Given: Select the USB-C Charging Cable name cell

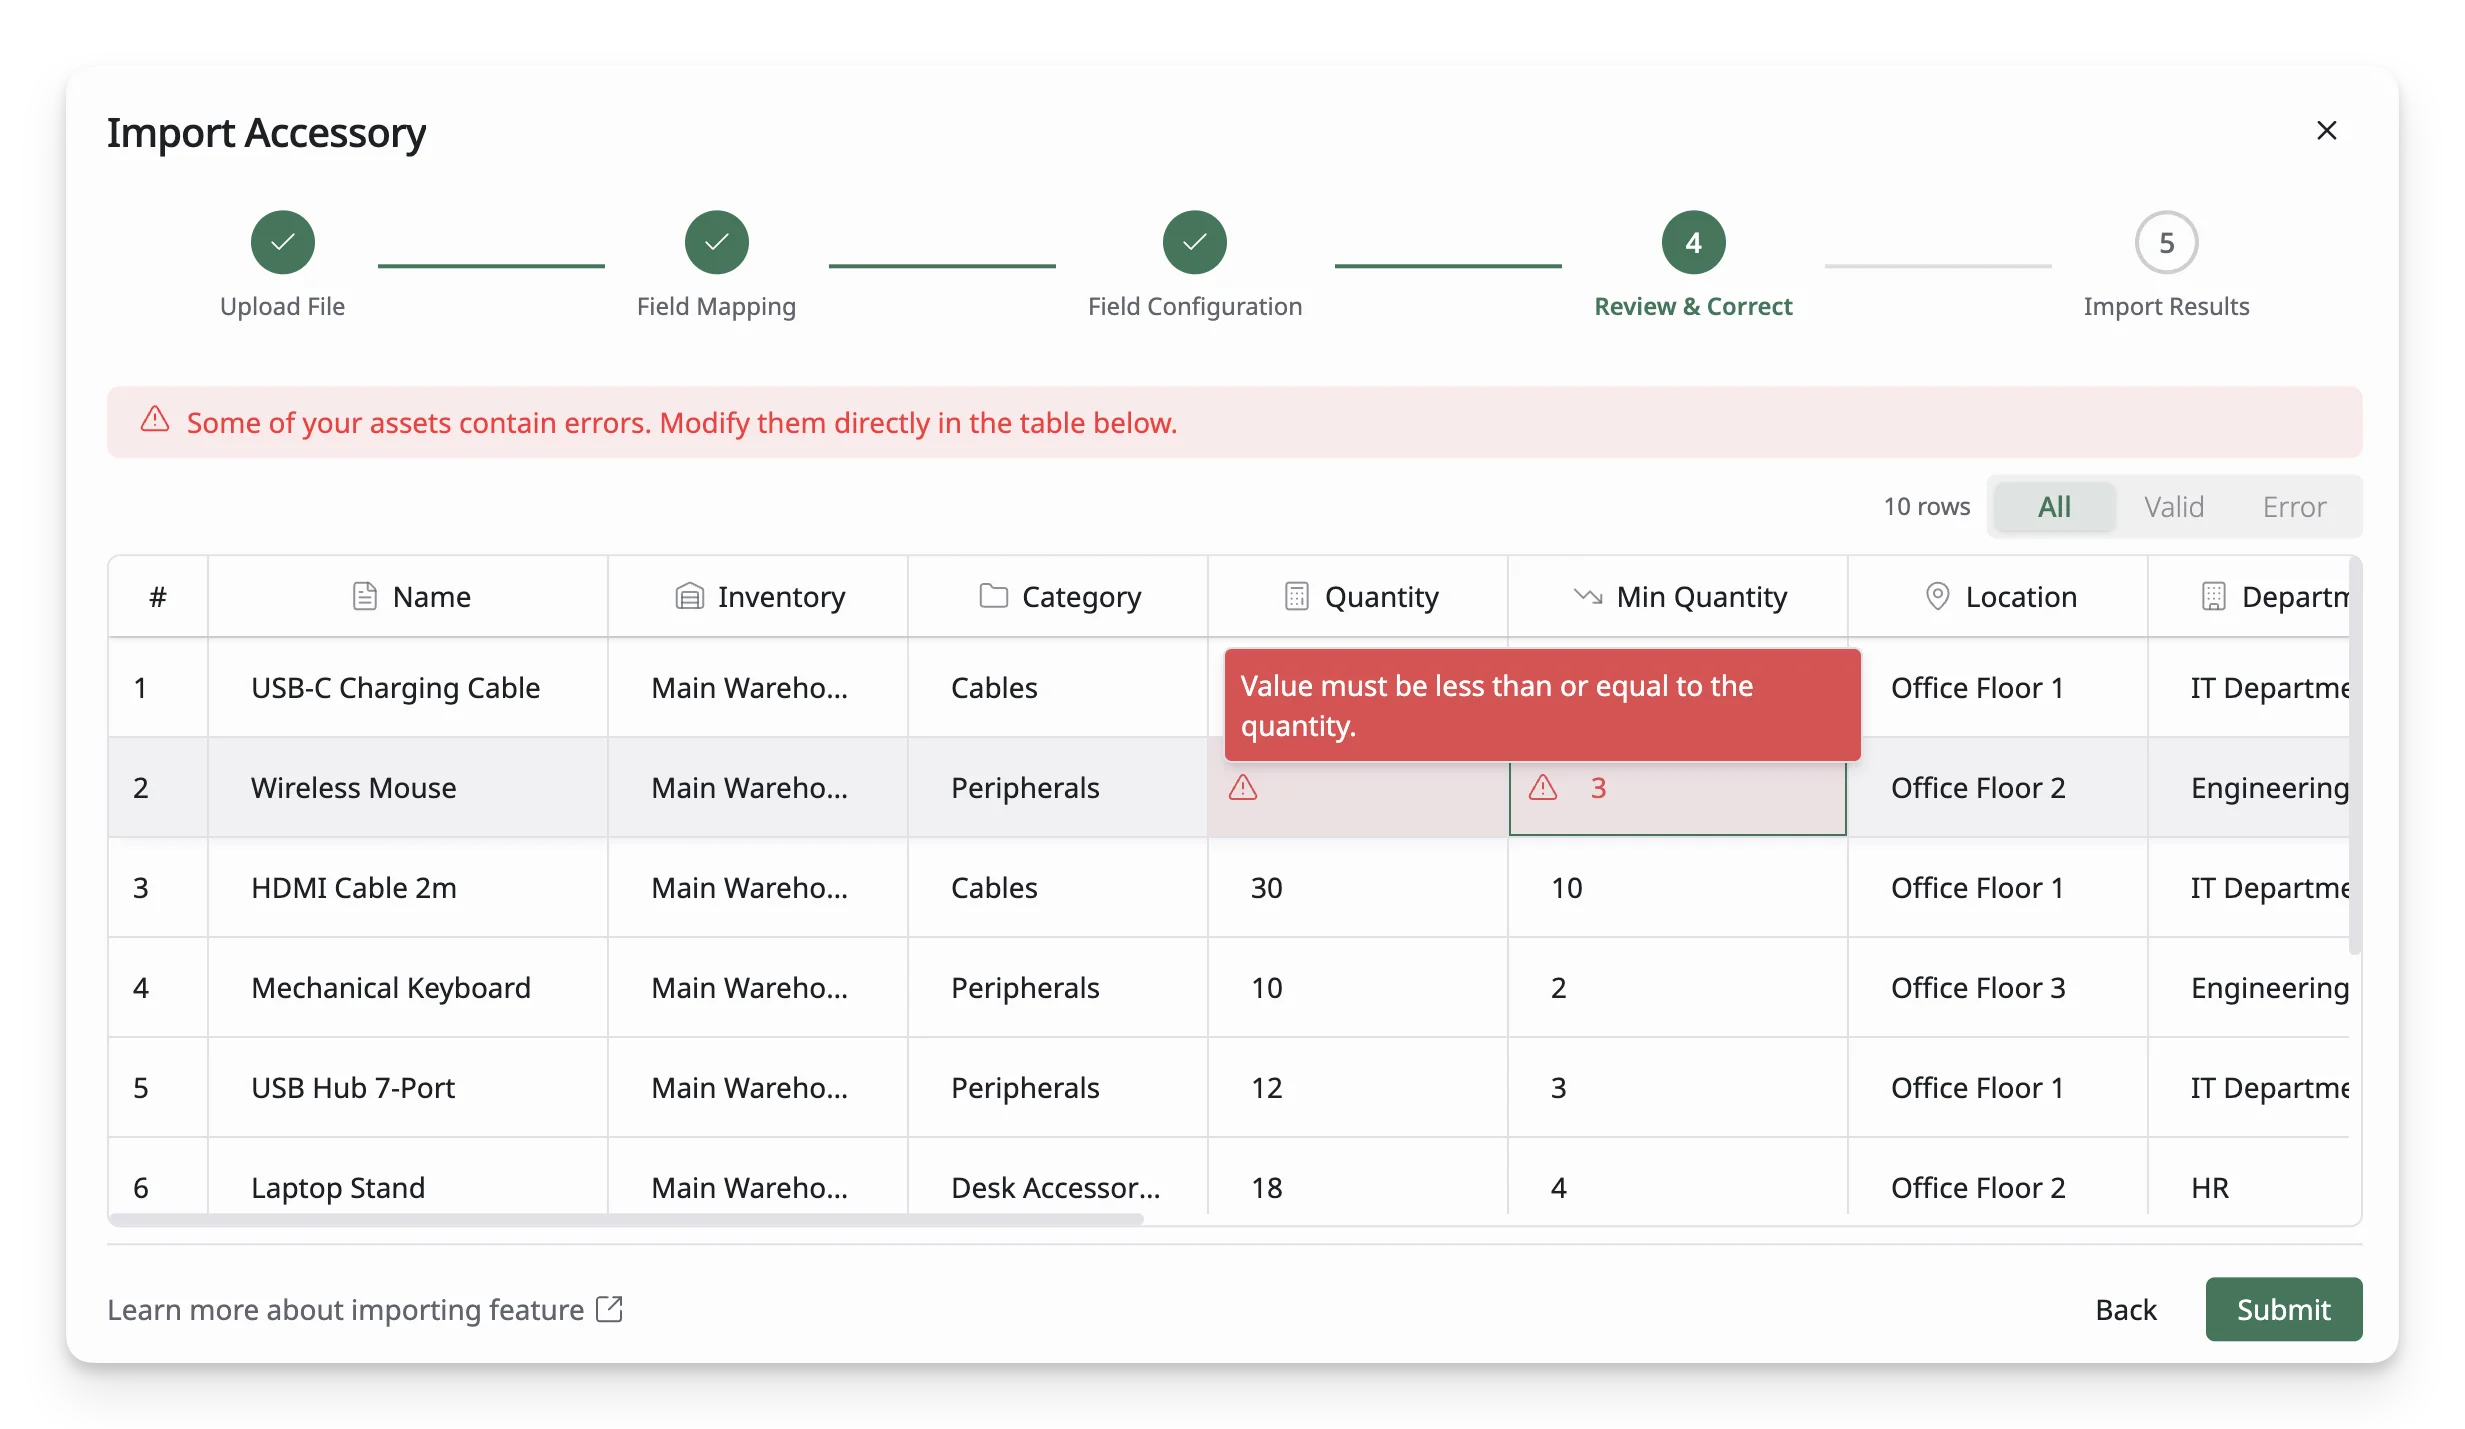Looking at the screenshot, I should point(408,687).
